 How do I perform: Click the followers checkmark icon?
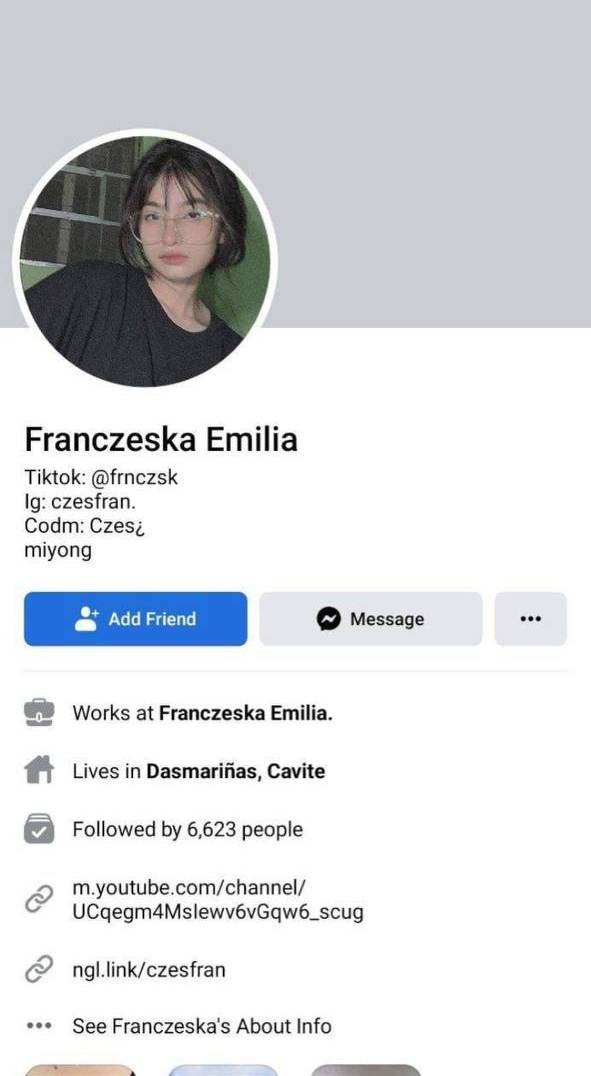(39, 829)
